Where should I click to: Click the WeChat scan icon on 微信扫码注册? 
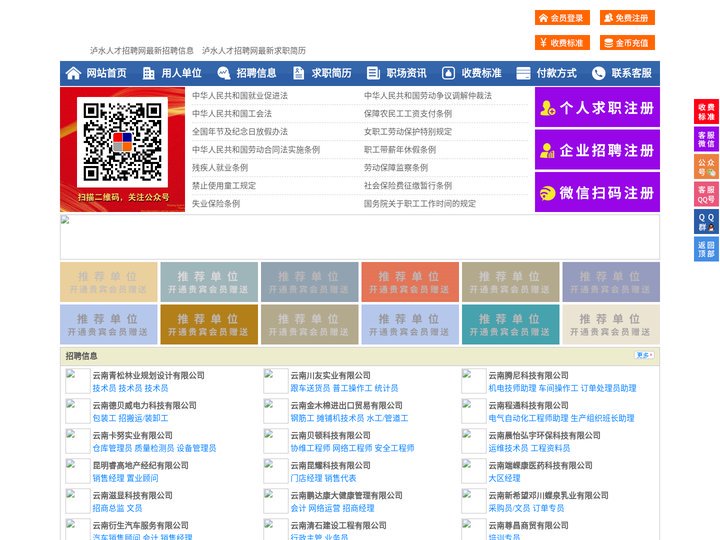547,193
